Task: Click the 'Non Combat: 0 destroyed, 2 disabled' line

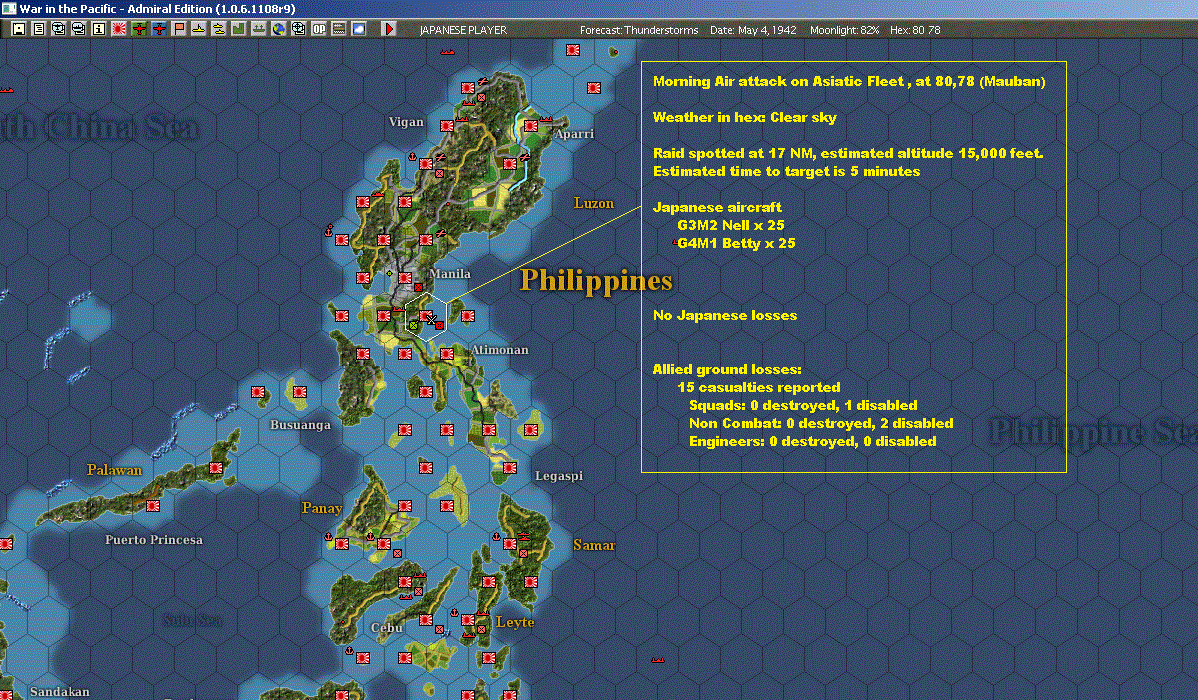Action: 821,423
